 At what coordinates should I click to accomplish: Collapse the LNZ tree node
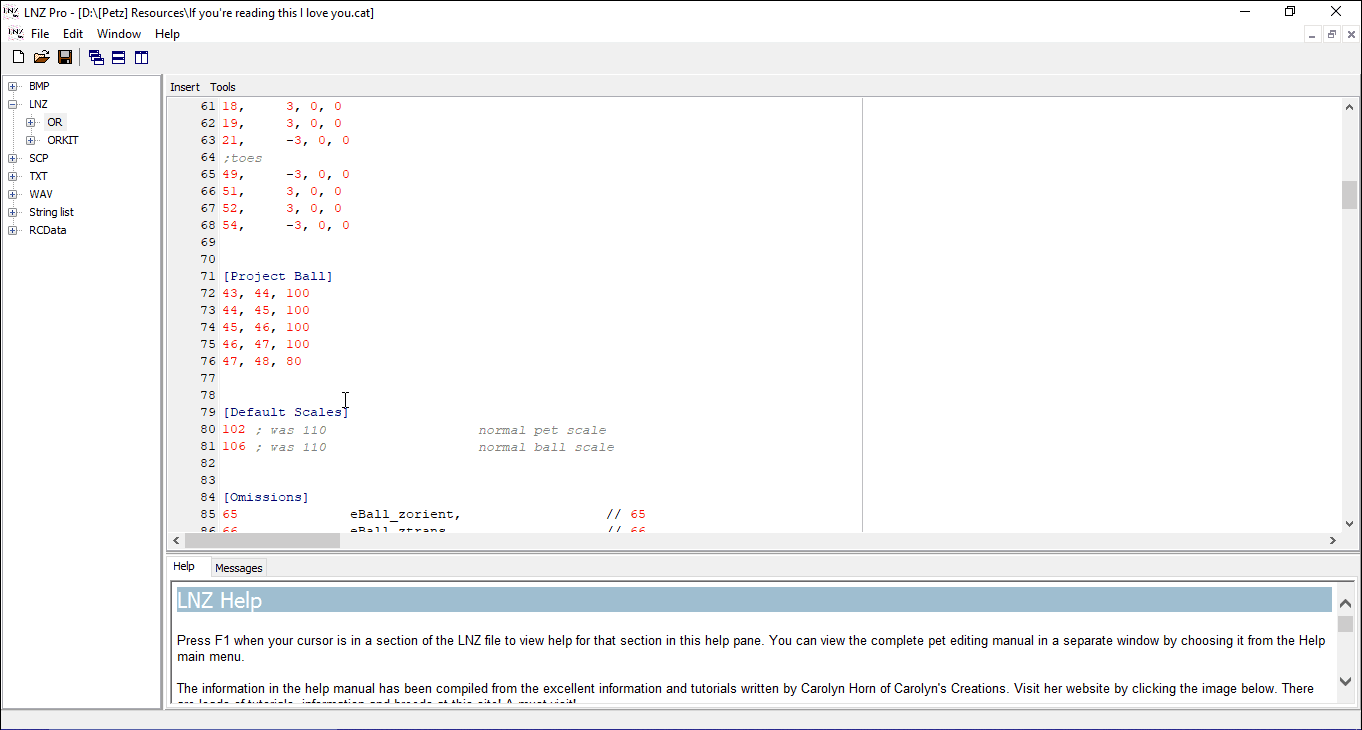pyautogui.click(x=13, y=104)
